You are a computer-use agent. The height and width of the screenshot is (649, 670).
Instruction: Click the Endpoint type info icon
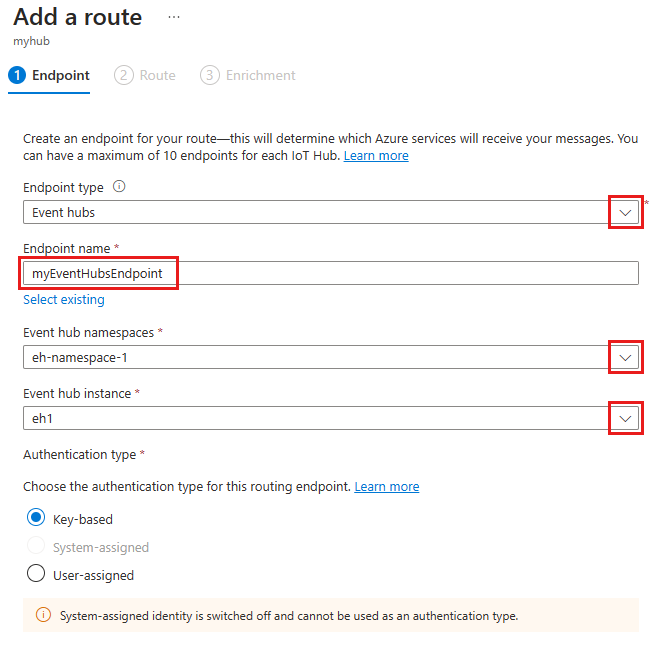[119, 187]
